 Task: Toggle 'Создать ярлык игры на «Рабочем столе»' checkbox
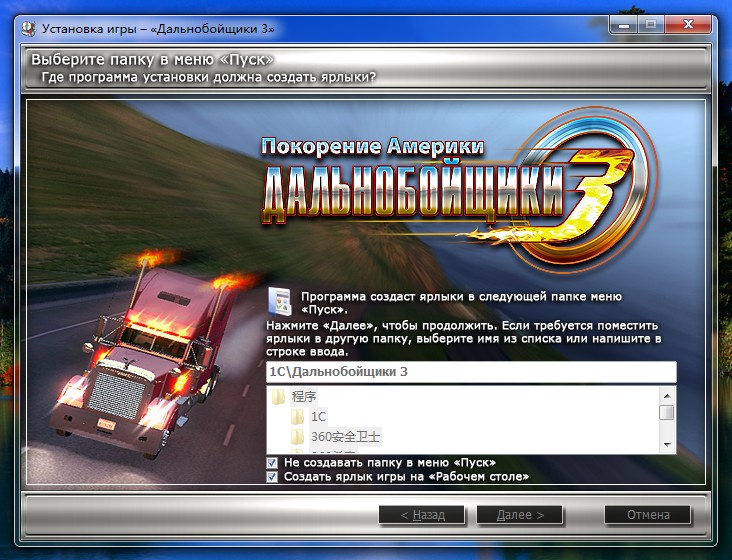coord(272,476)
